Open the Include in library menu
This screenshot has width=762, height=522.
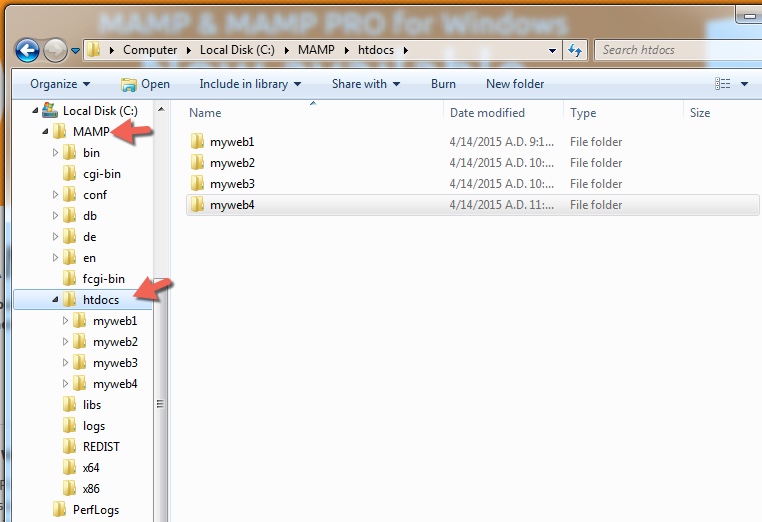(x=250, y=84)
